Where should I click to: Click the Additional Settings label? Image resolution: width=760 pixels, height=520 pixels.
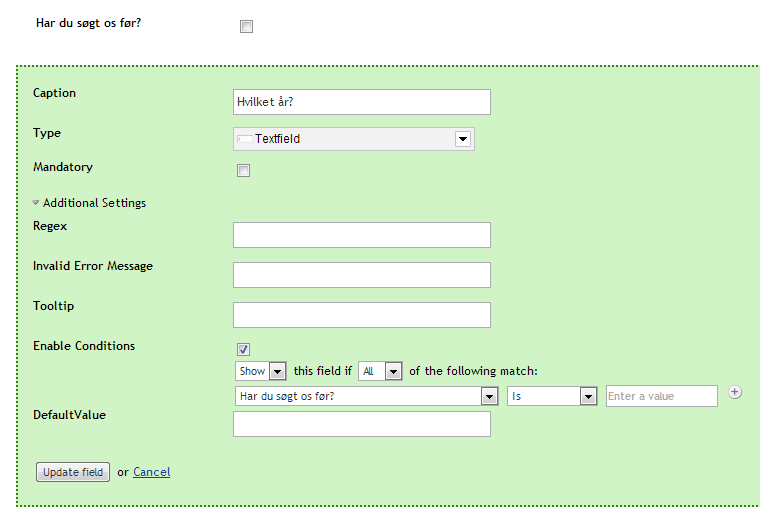click(95, 203)
